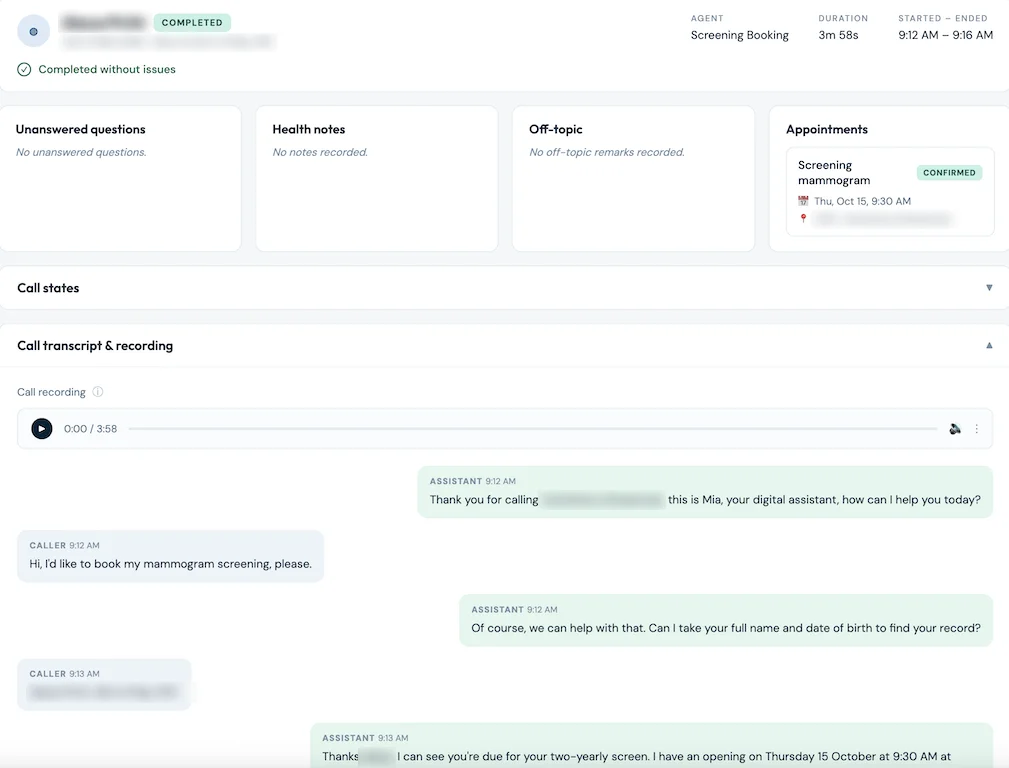Click the 9:12 AM – 9:16 AM time range
The width and height of the screenshot is (1009, 768).
tap(945, 35)
